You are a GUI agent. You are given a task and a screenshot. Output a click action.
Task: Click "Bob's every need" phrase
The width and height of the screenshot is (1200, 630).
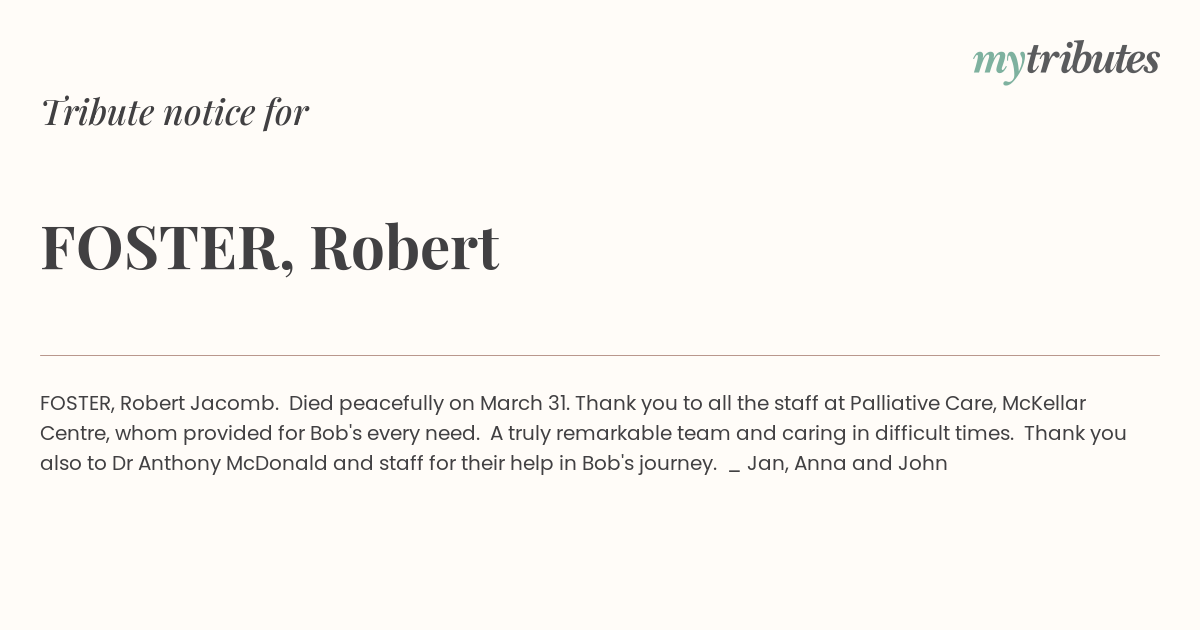pyautogui.click(x=399, y=434)
